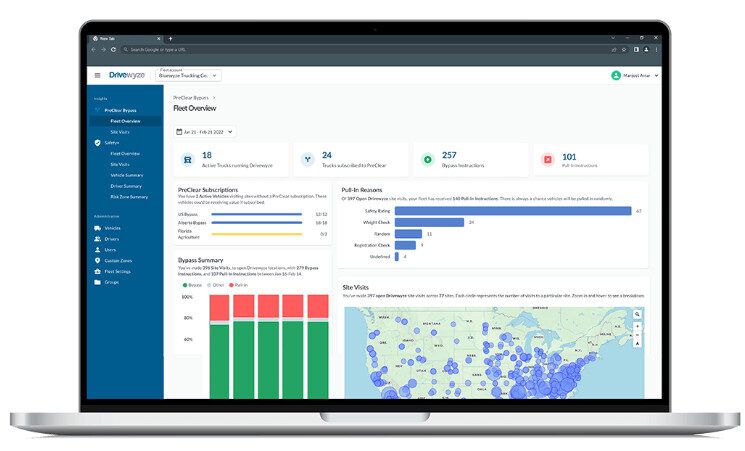Open Risk Zone Summary in sidebar
This screenshot has width=745, height=451.
(x=128, y=197)
